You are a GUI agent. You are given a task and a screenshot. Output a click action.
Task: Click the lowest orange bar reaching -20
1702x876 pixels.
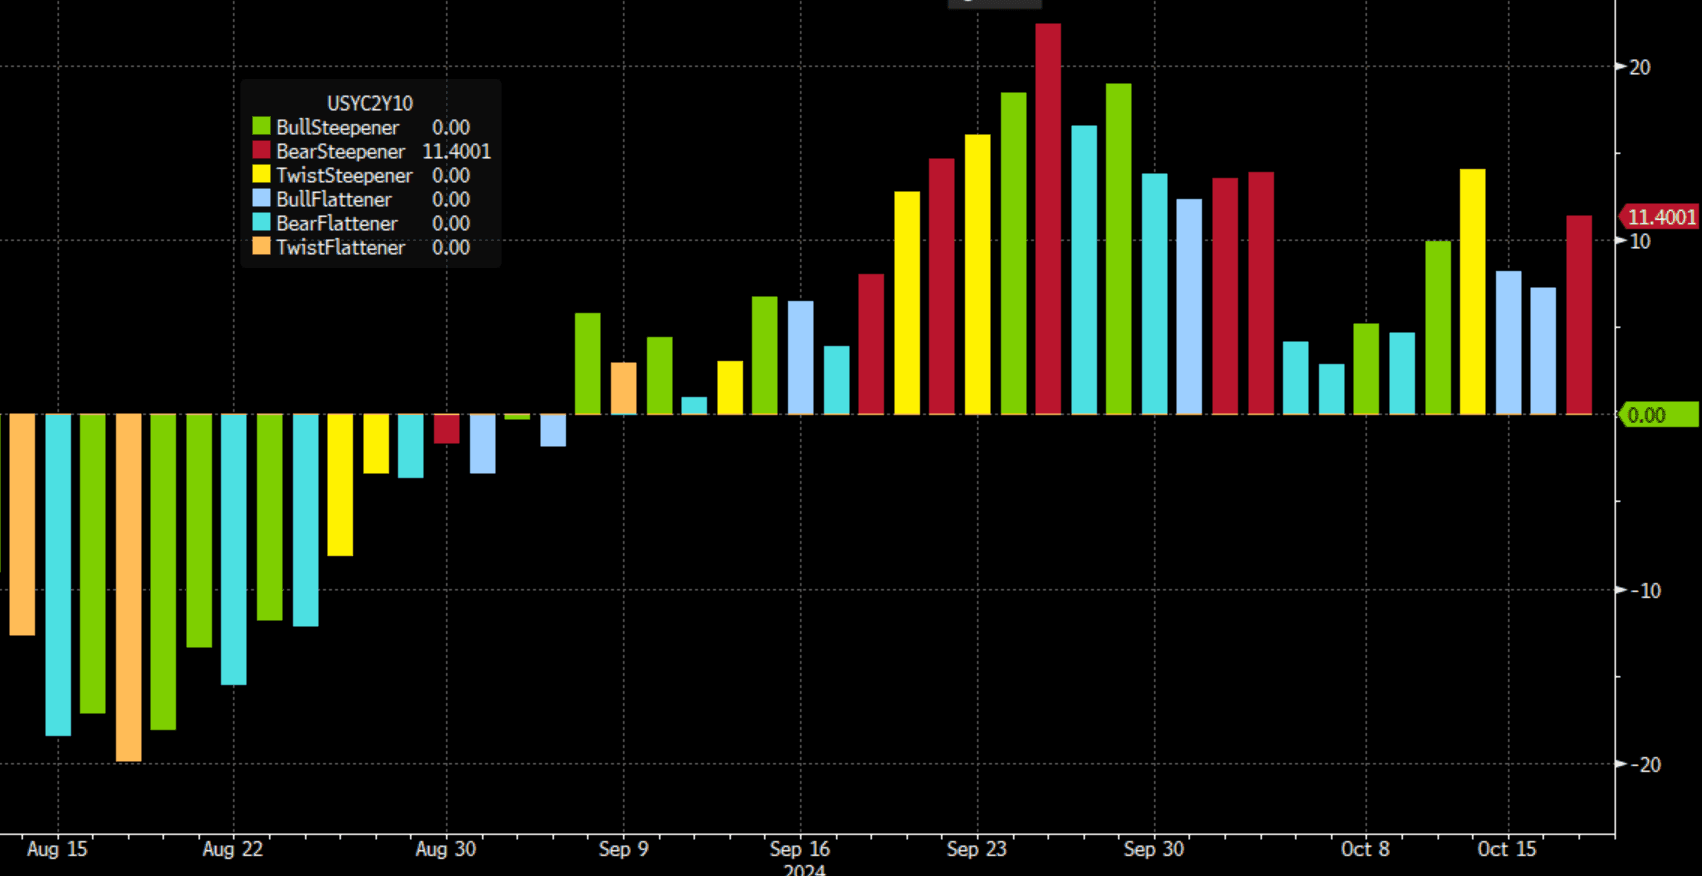[128, 588]
